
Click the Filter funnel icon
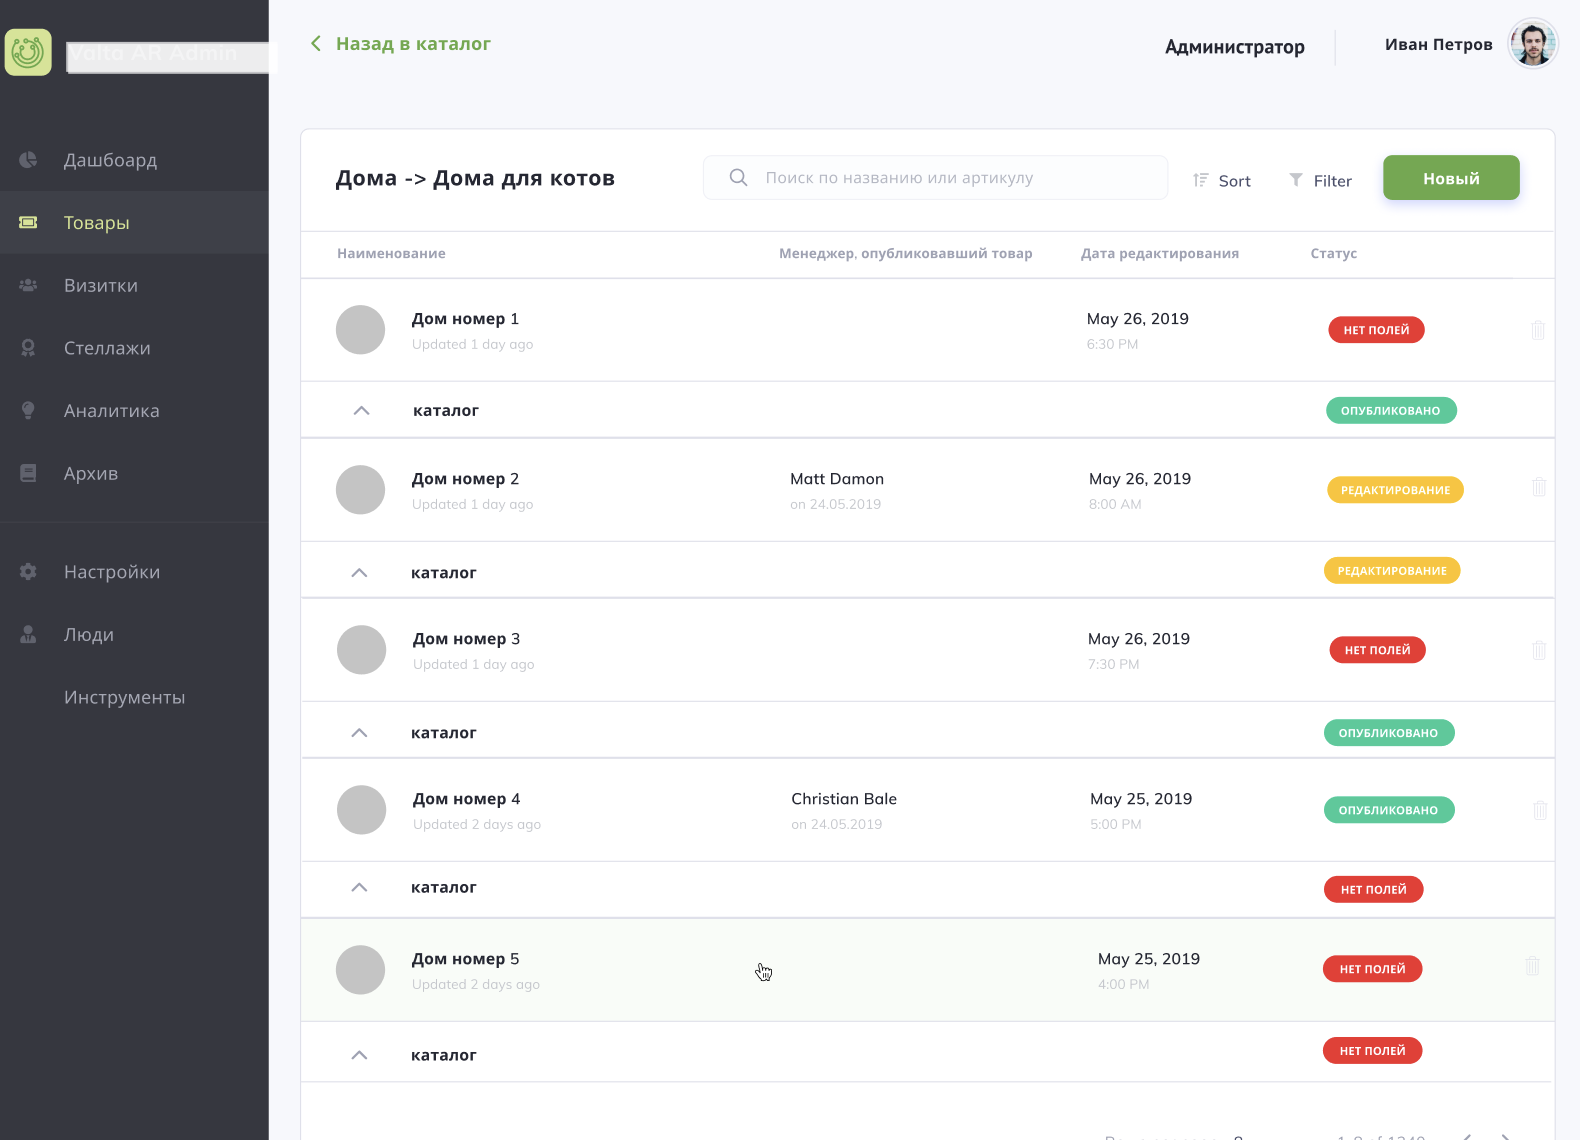click(x=1296, y=180)
